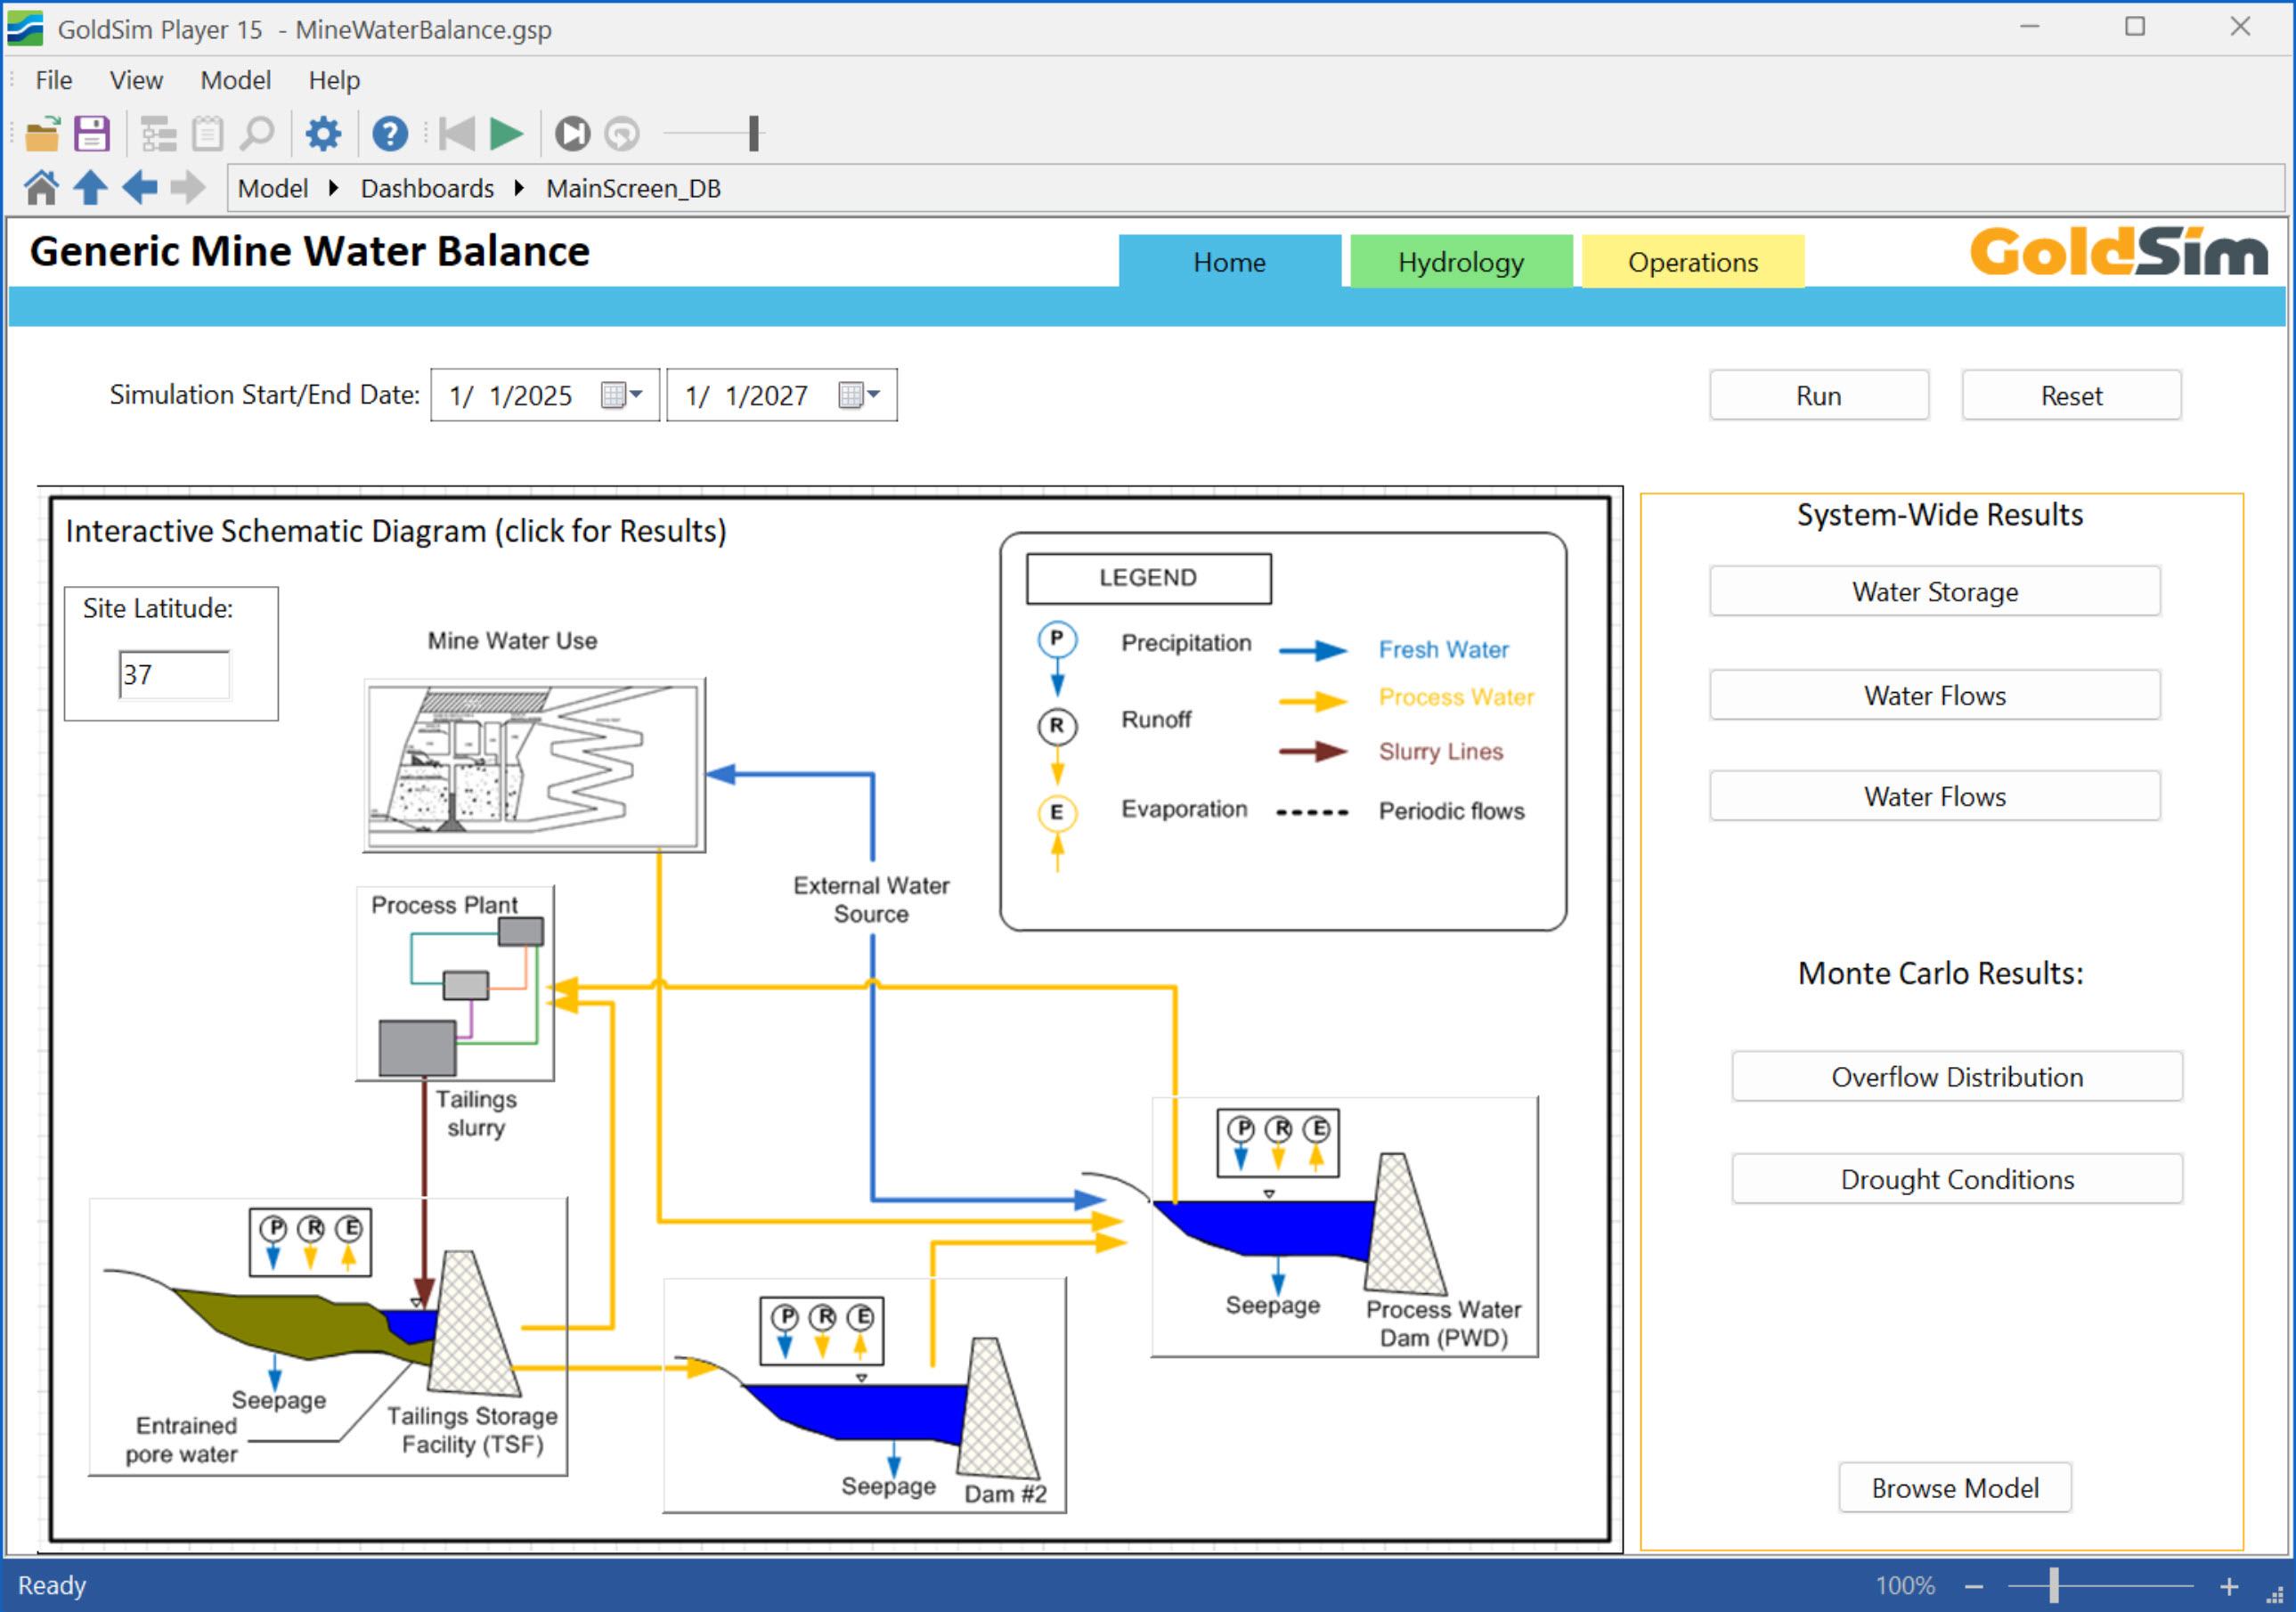
Task: Switch to the Operations tab
Action: [x=1692, y=262]
